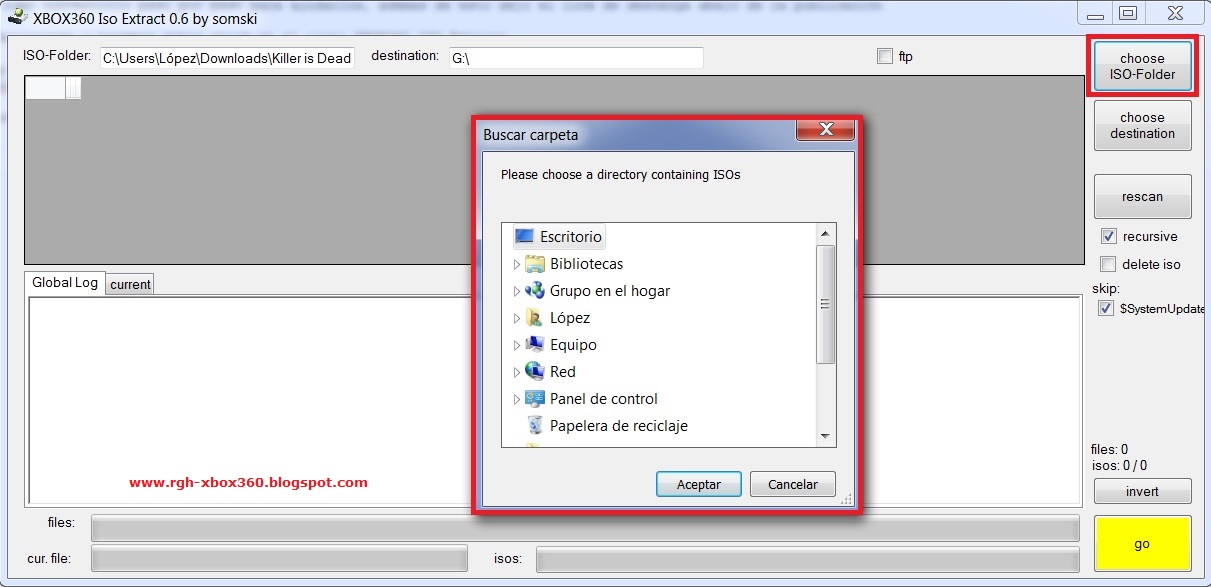Close the Buscar carpeta dialog

tap(826, 130)
